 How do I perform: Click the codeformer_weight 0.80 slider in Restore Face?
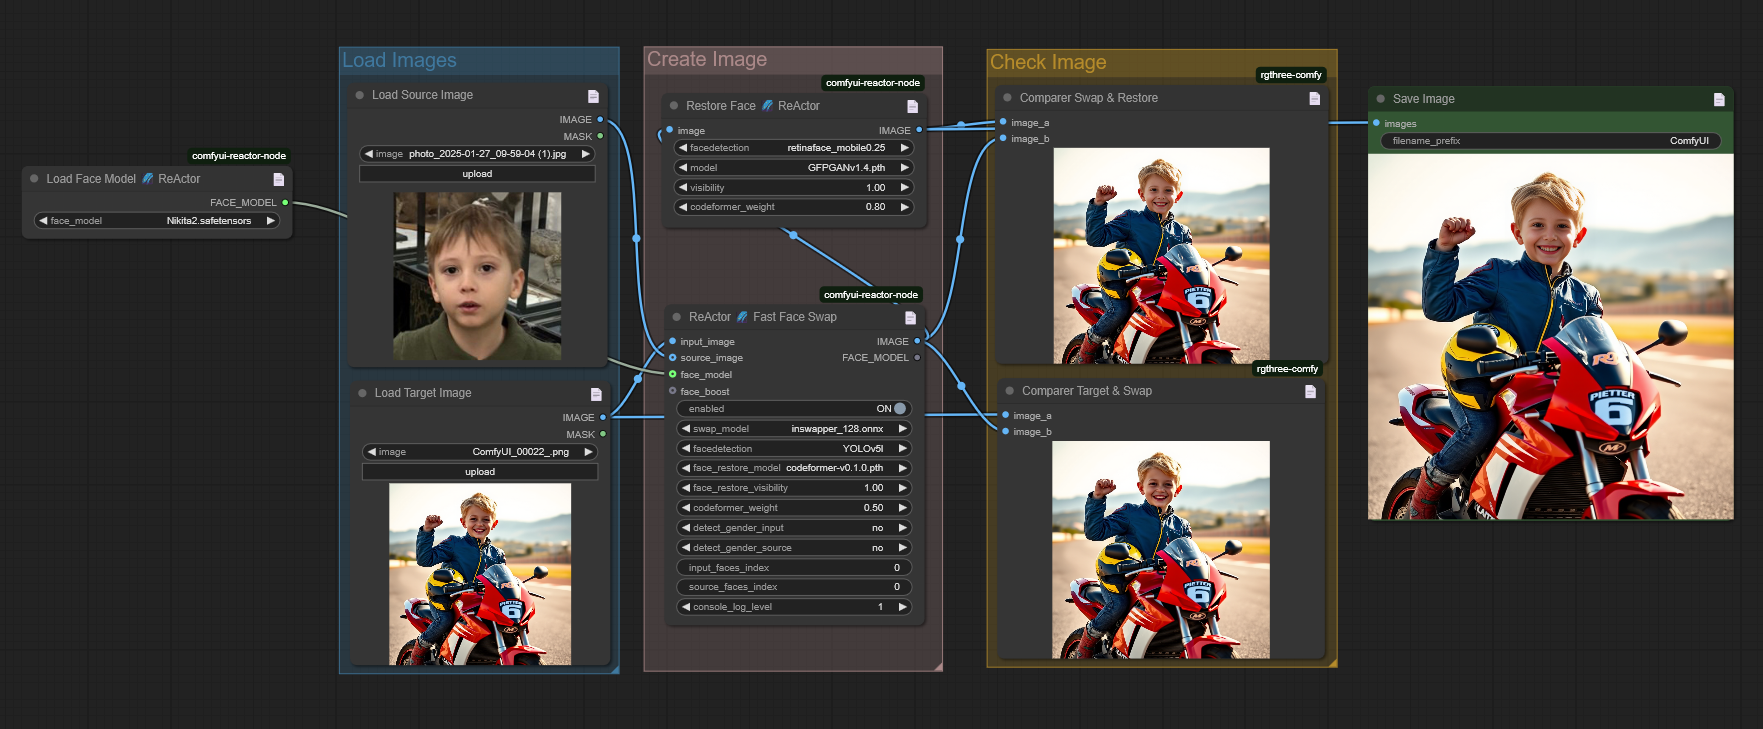(x=792, y=207)
